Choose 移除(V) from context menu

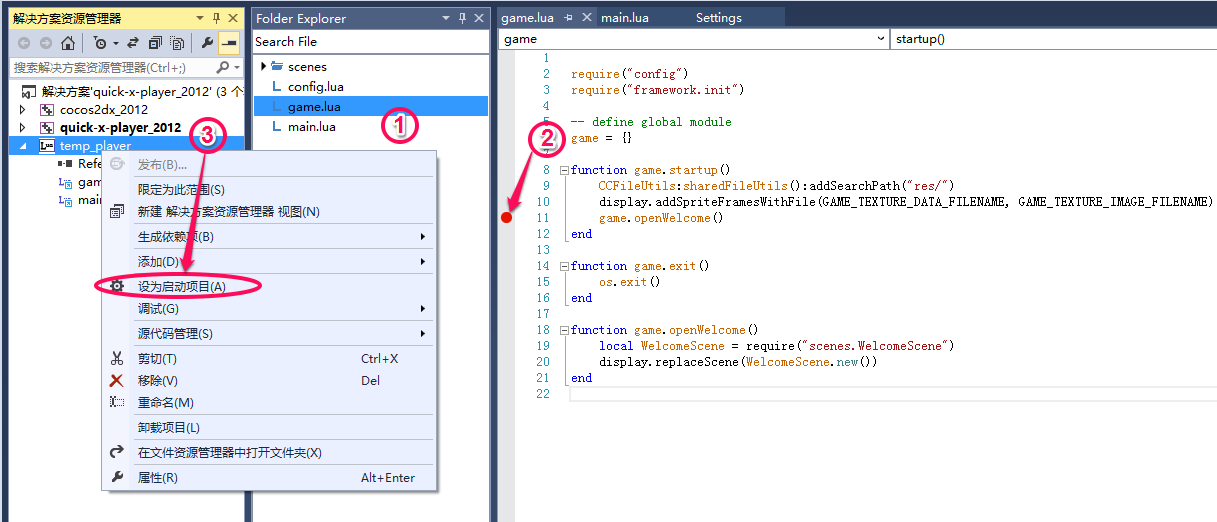[x=269, y=381]
